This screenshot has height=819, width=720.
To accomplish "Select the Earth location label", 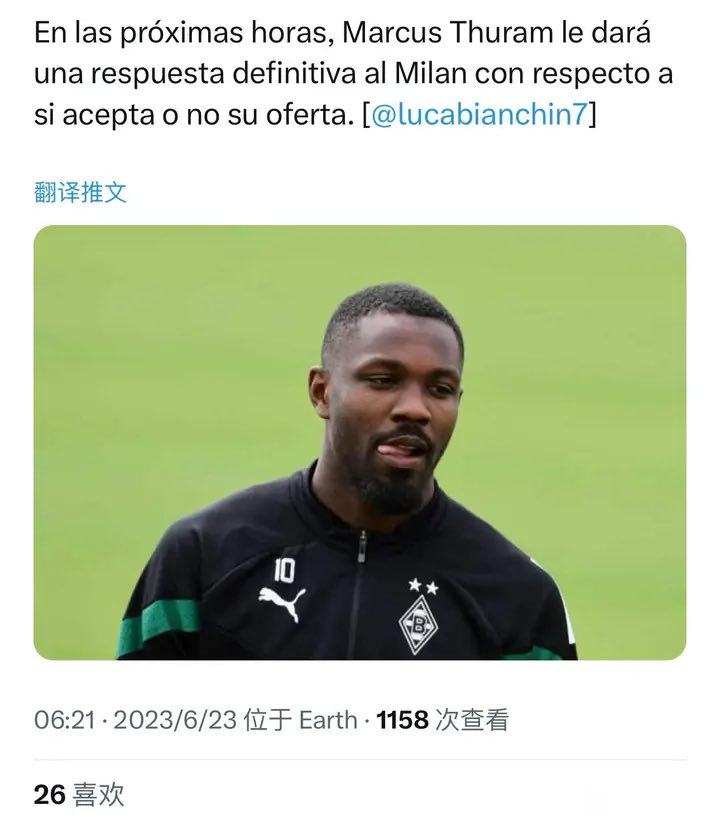I will click(328, 720).
